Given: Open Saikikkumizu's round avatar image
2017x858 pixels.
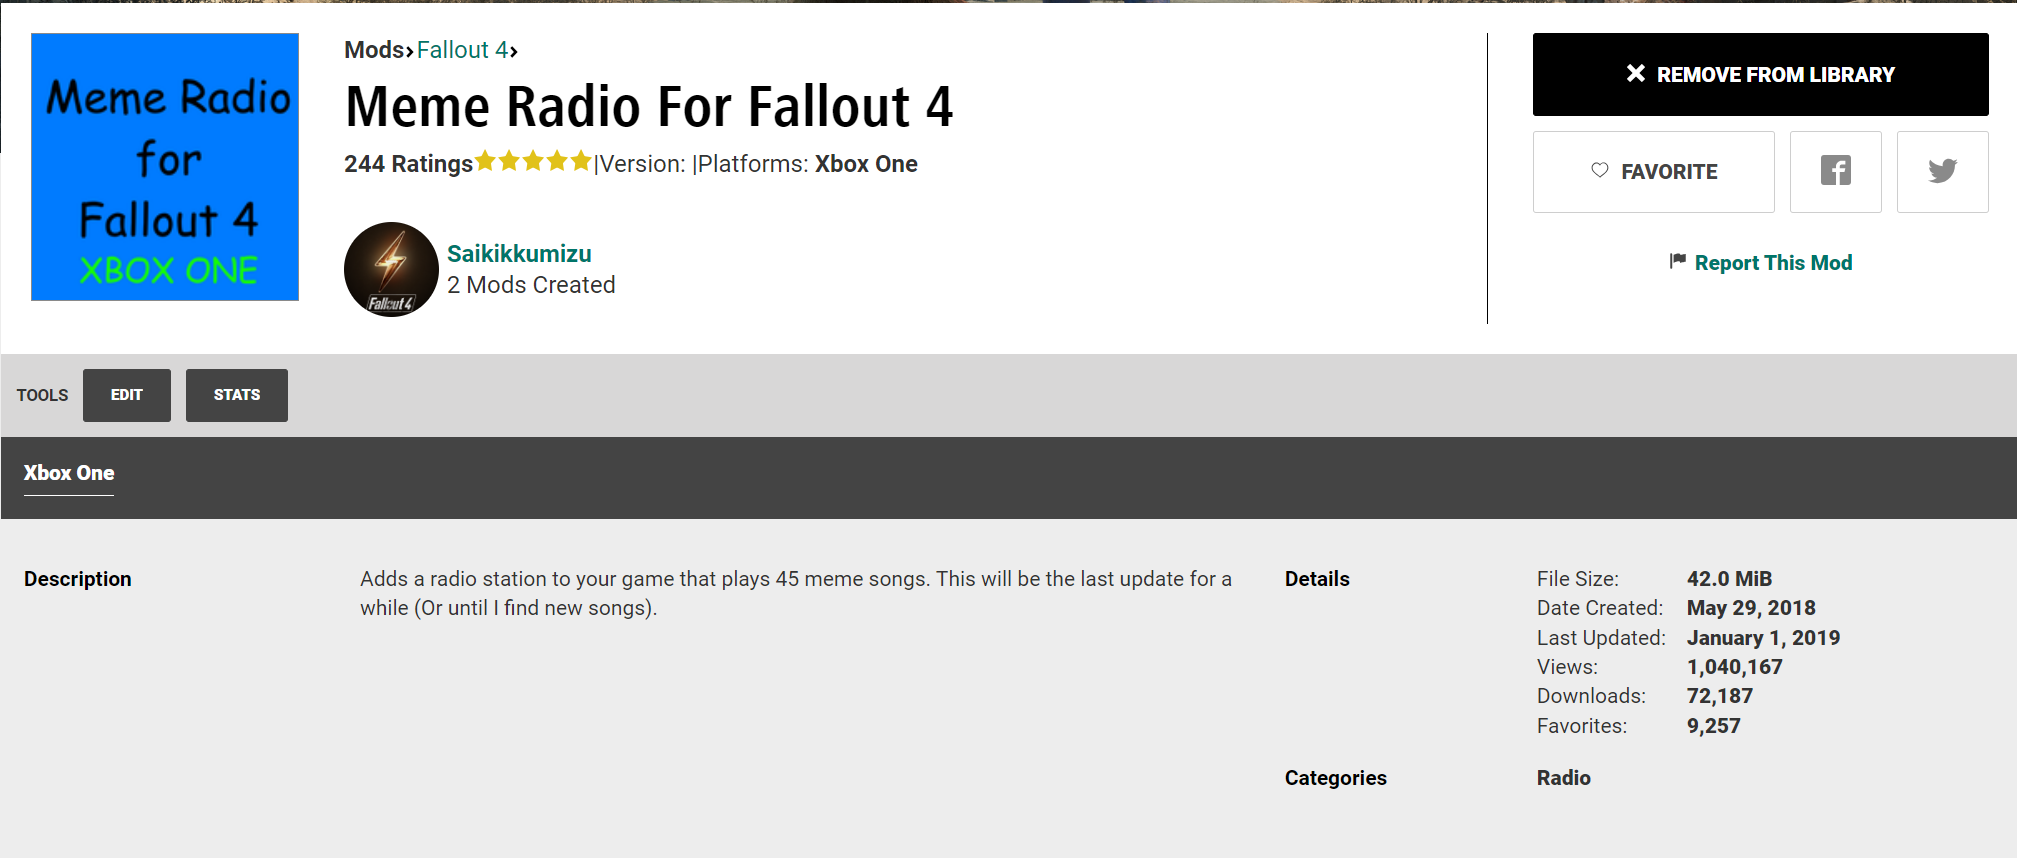Looking at the screenshot, I should click(x=391, y=269).
